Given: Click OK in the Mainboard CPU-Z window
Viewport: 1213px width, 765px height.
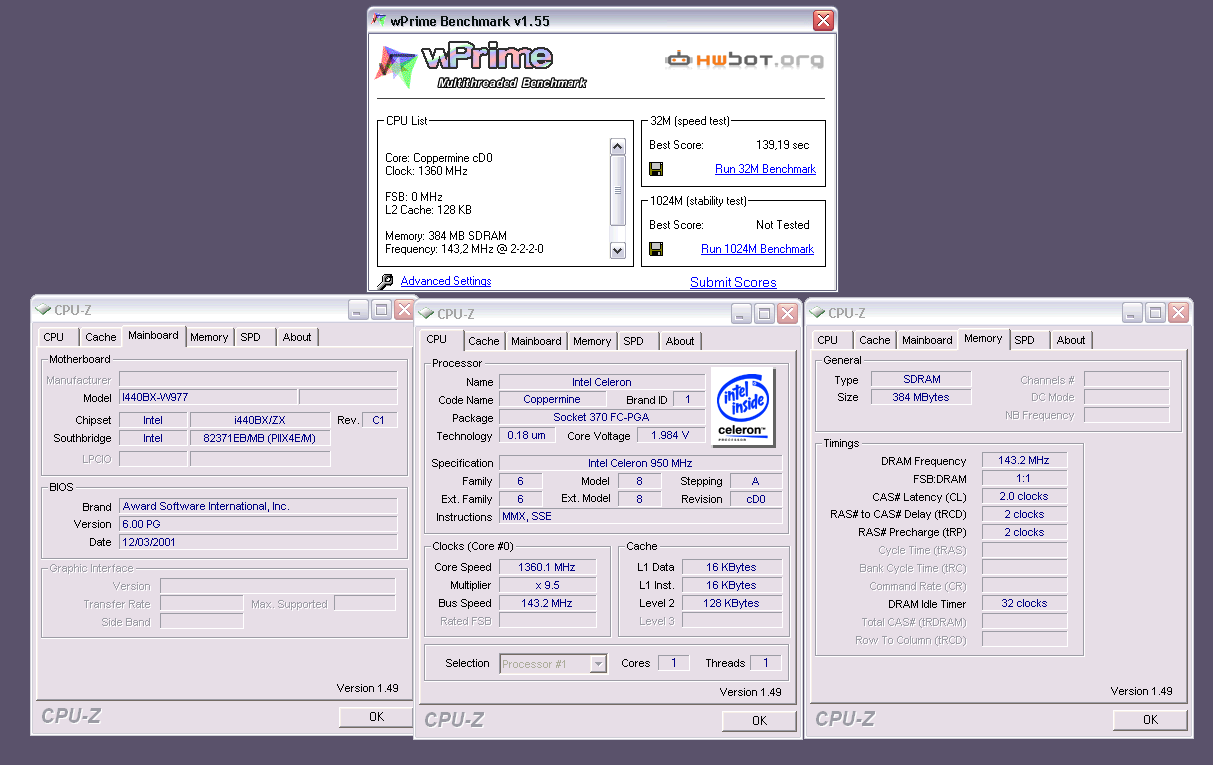Looking at the screenshot, I should click(376, 716).
